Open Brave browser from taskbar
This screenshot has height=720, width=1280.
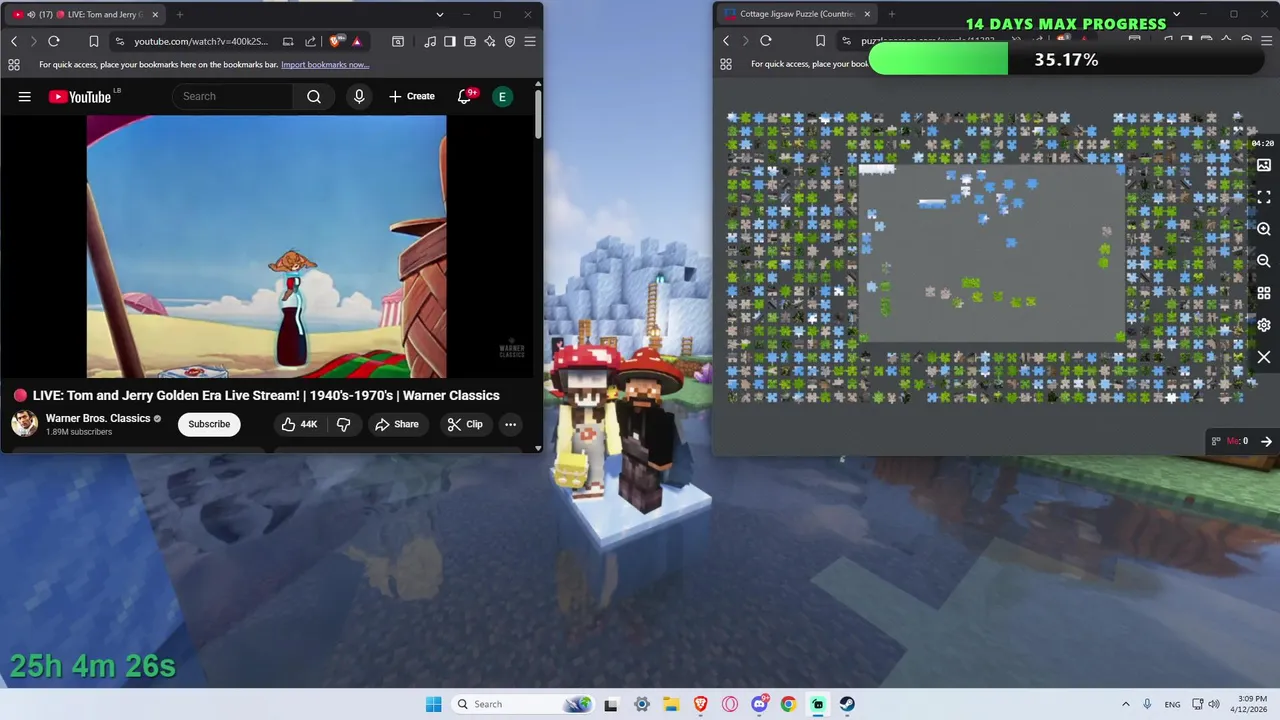[x=701, y=704]
